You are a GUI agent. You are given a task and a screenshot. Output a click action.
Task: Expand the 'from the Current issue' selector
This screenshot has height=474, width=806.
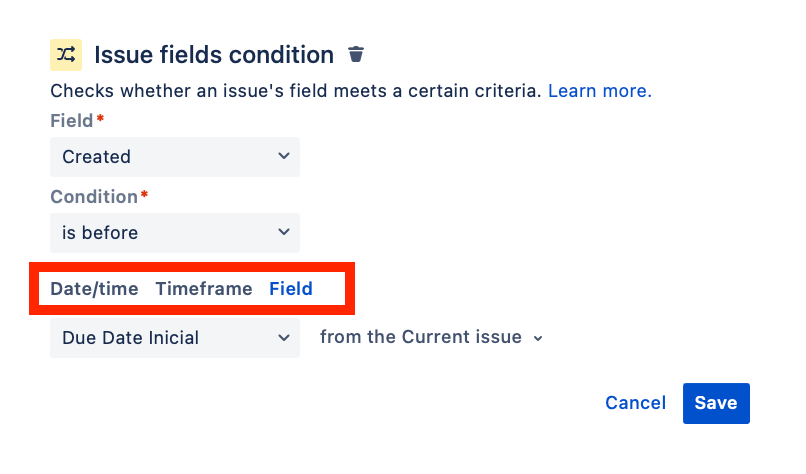[431, 337]
